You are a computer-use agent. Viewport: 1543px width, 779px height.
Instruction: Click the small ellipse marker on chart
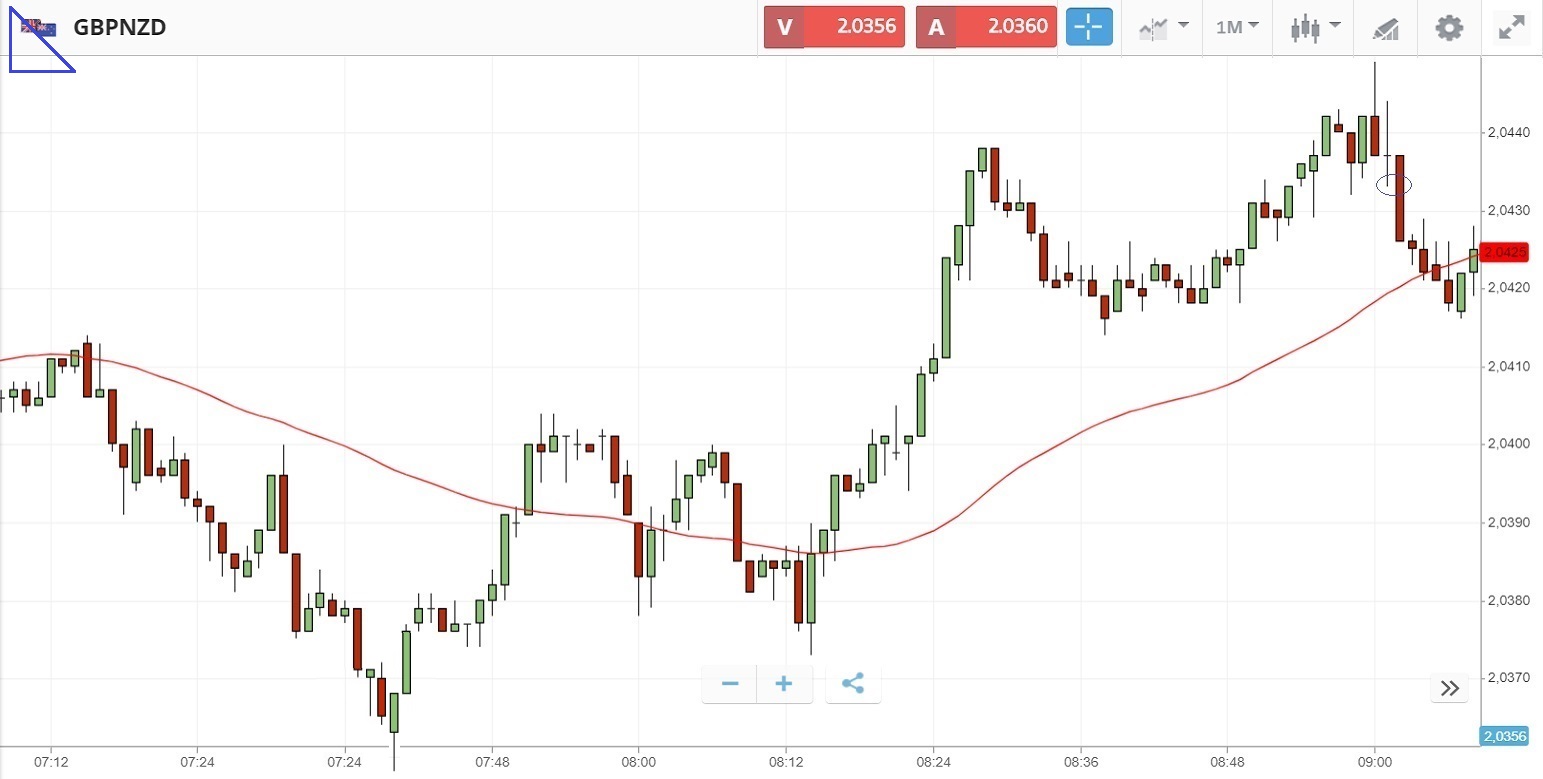coord(1394,184)
